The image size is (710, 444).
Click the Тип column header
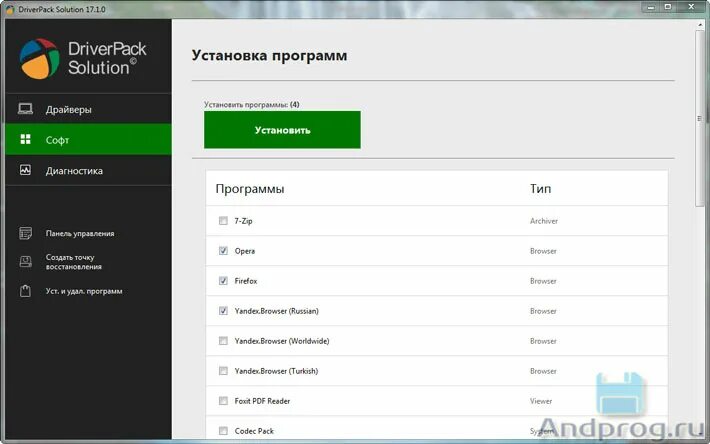tap(541, 189)
